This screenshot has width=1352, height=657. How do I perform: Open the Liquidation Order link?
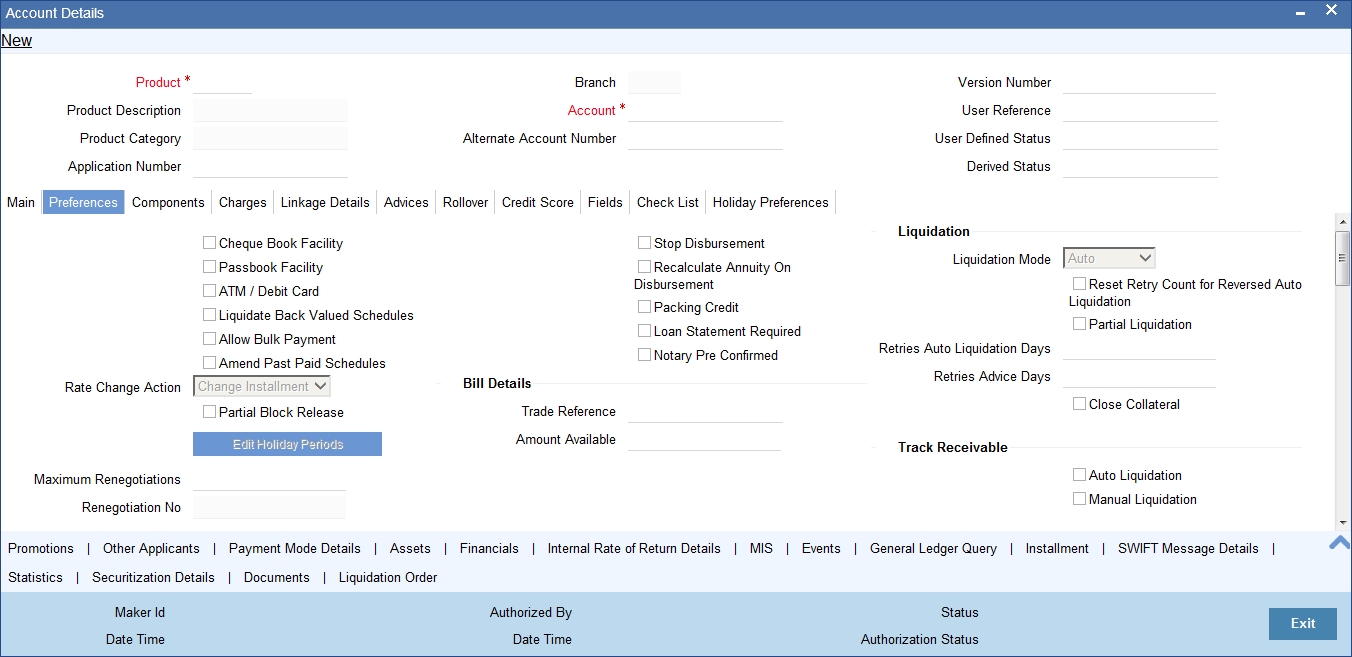(x=388, y=577)
